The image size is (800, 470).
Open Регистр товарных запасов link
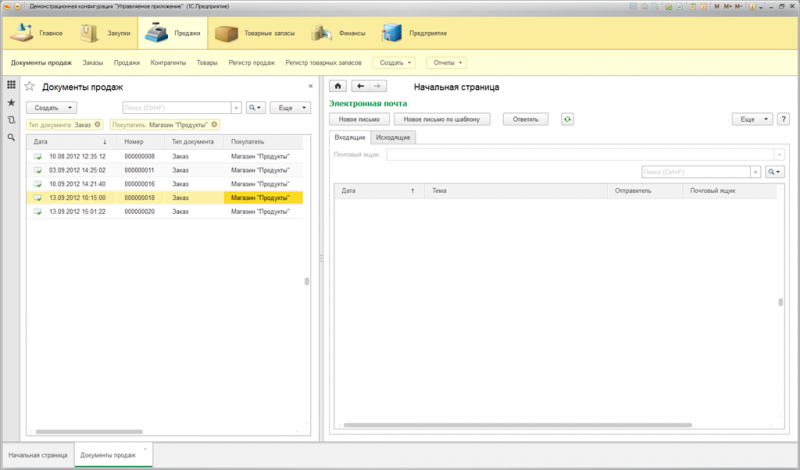coord(323,63)
